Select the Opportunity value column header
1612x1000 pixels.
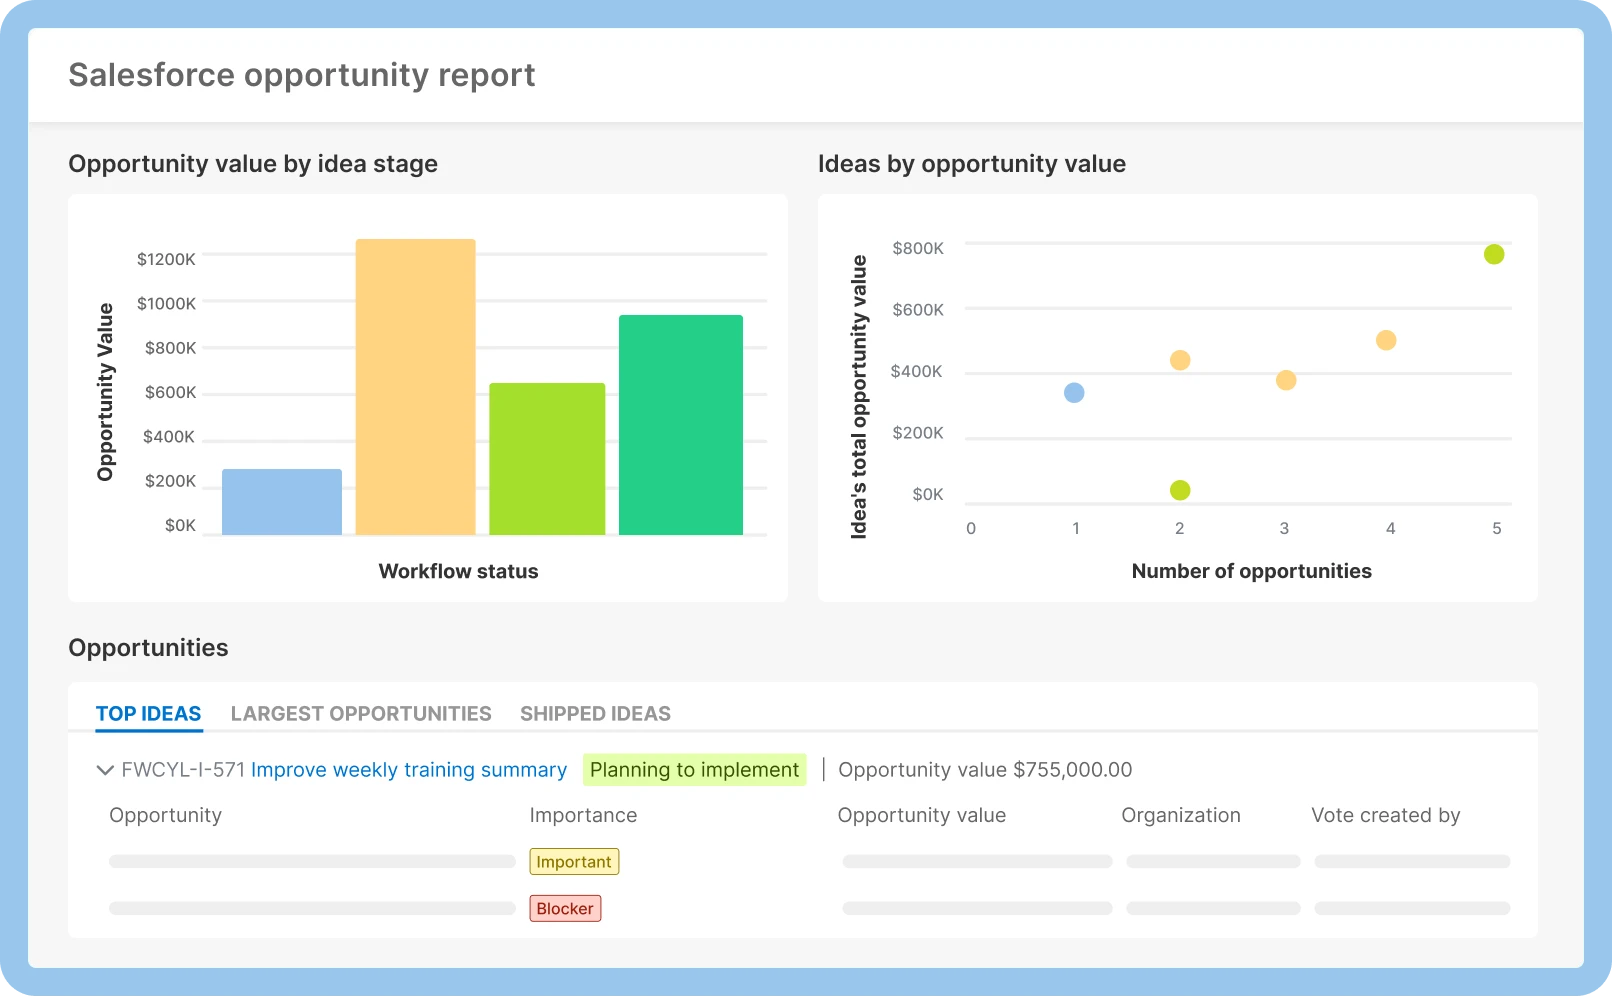point(920,815)
